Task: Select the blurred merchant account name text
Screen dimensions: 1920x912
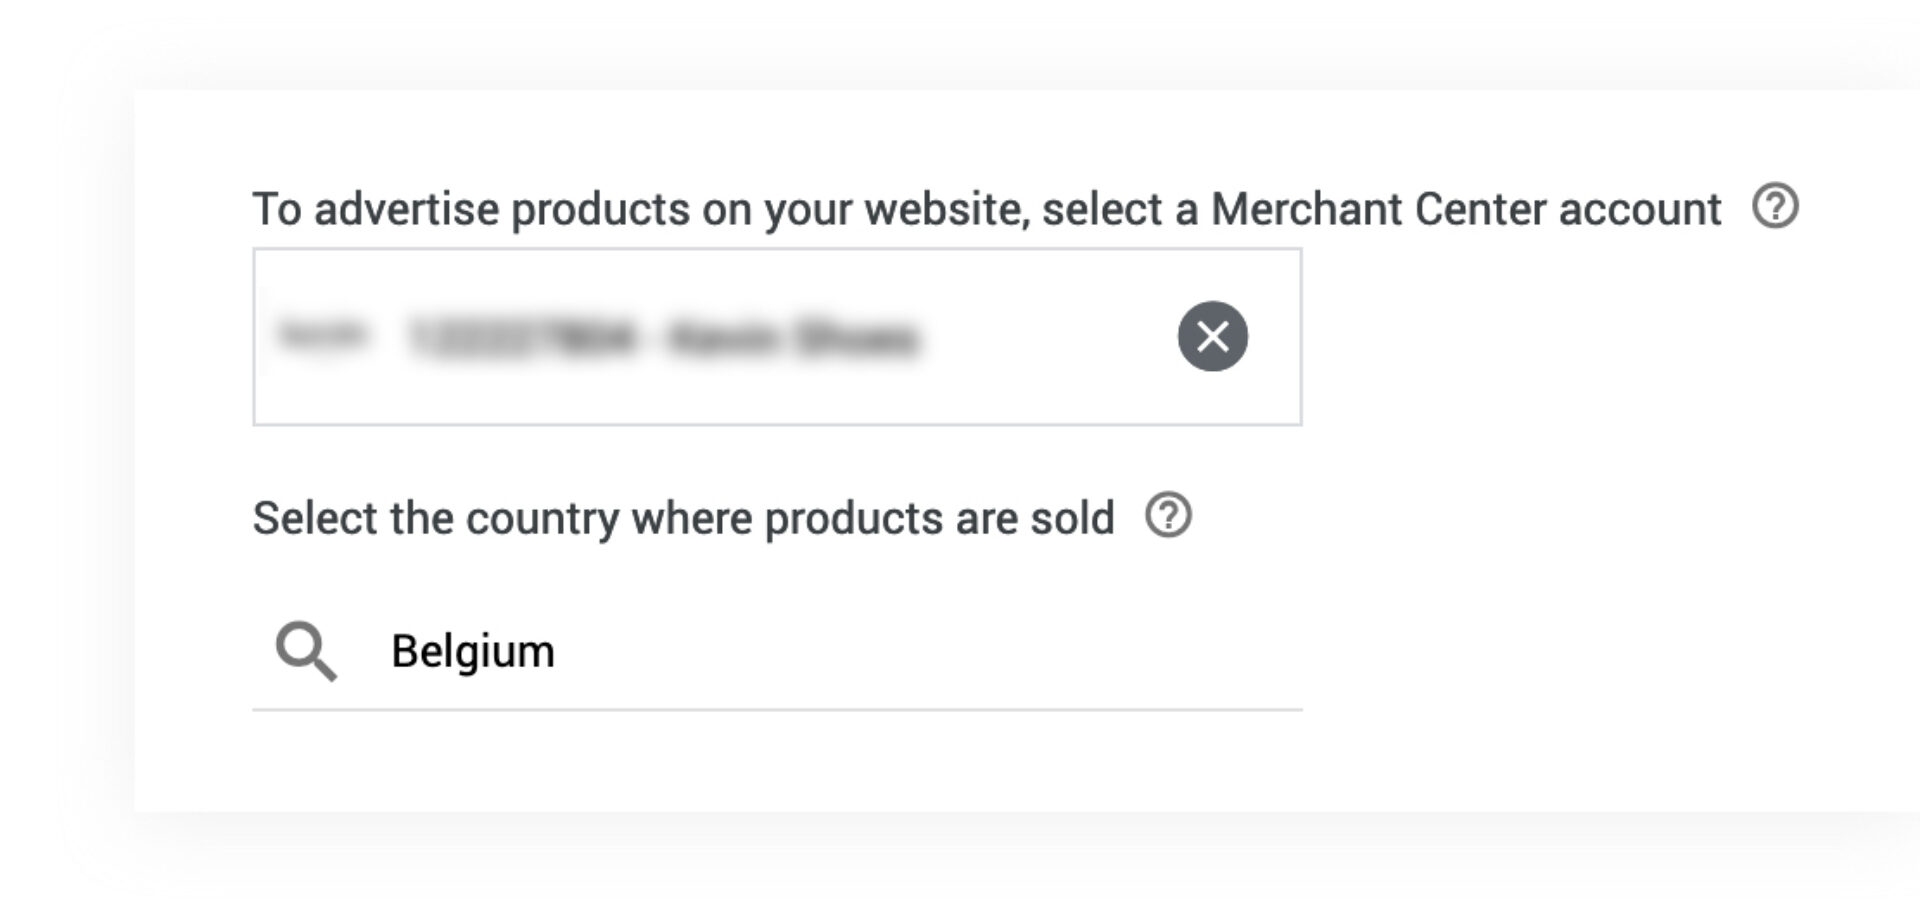Action: [793, 338]
